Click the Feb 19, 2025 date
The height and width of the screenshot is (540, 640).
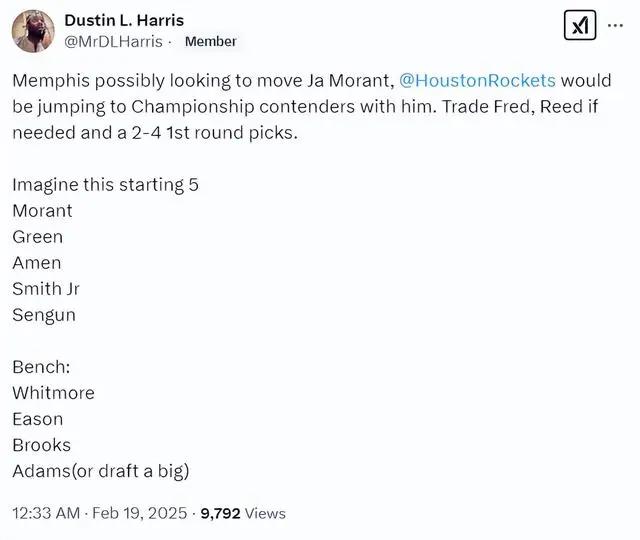[x=140, y=513]
